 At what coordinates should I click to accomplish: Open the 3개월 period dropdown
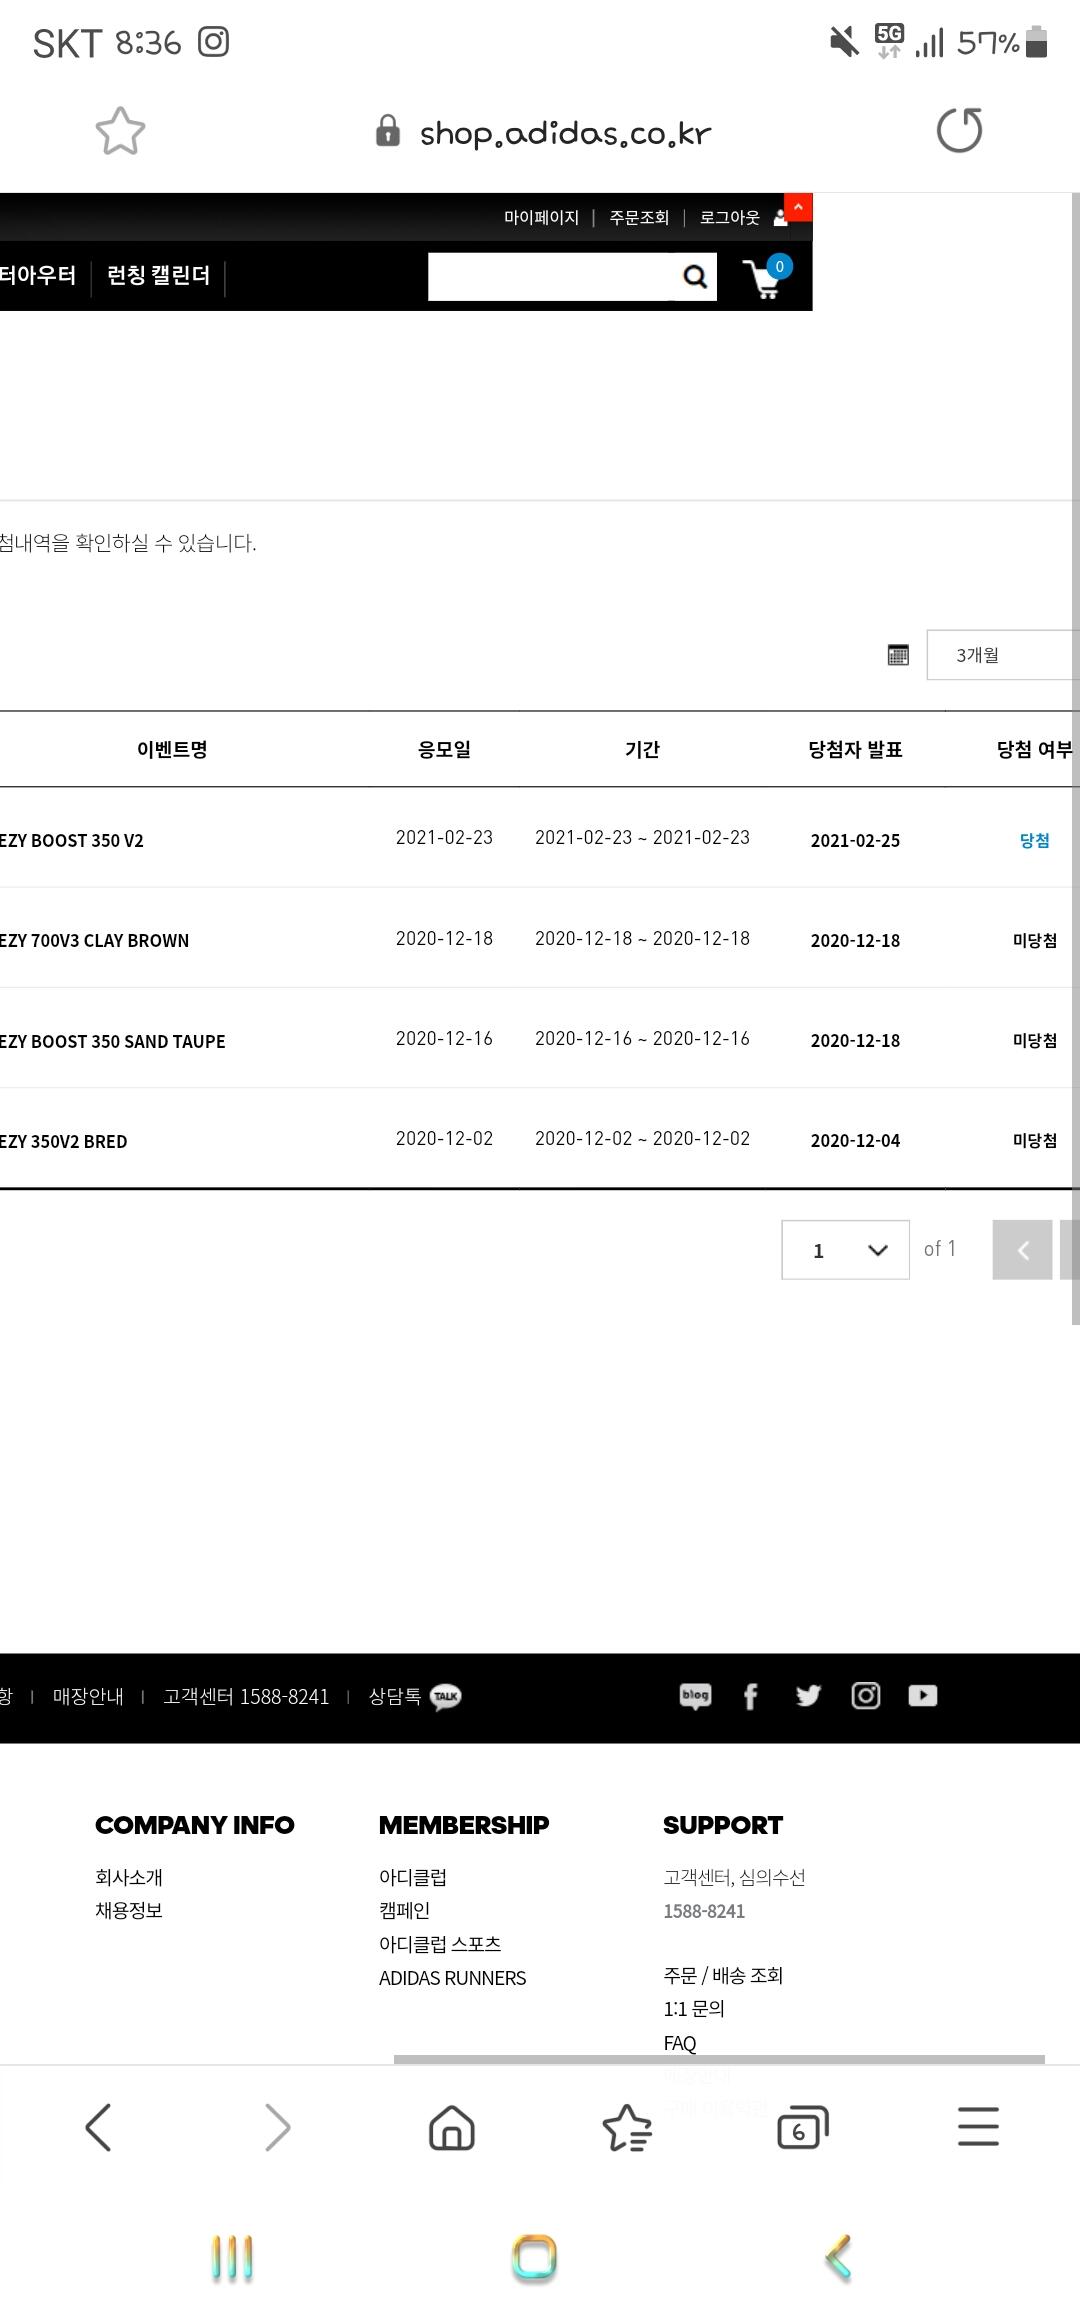coord(1003,655)
